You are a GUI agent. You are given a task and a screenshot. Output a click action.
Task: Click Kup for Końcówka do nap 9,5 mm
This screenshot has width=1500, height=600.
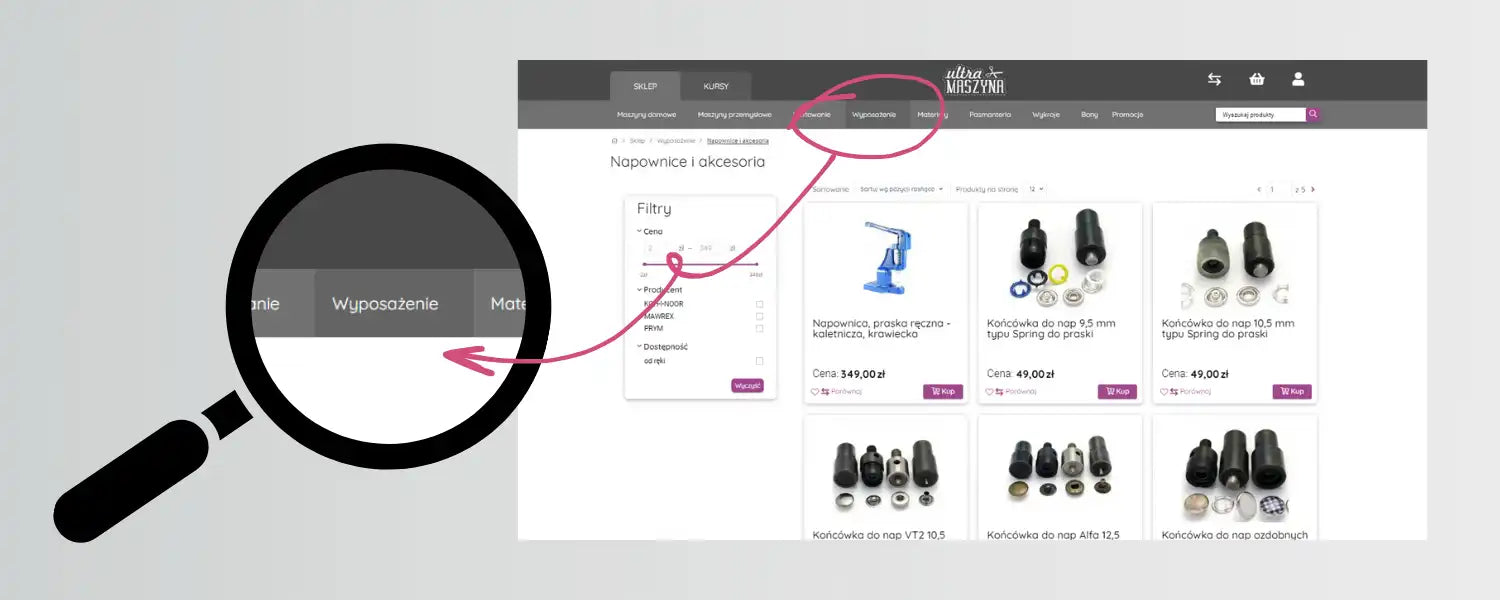coord(1118,392)
